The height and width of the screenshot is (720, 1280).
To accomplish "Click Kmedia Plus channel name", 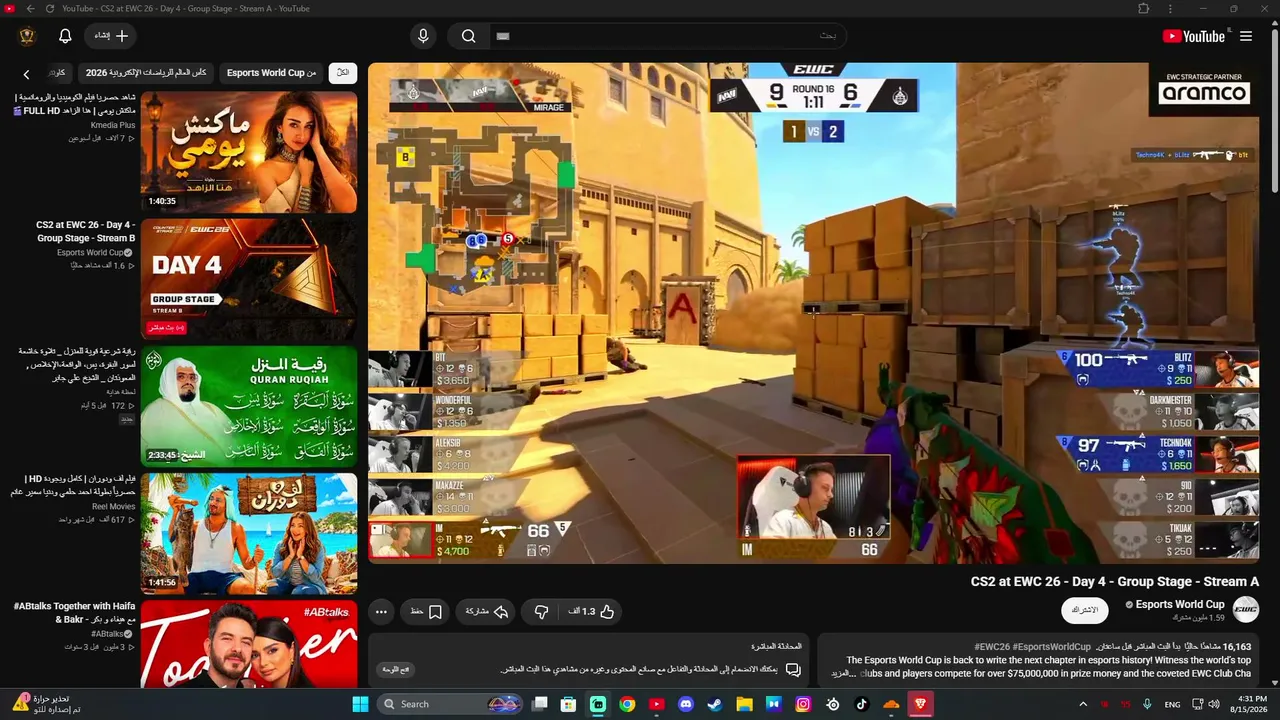I will coord(113,125).
